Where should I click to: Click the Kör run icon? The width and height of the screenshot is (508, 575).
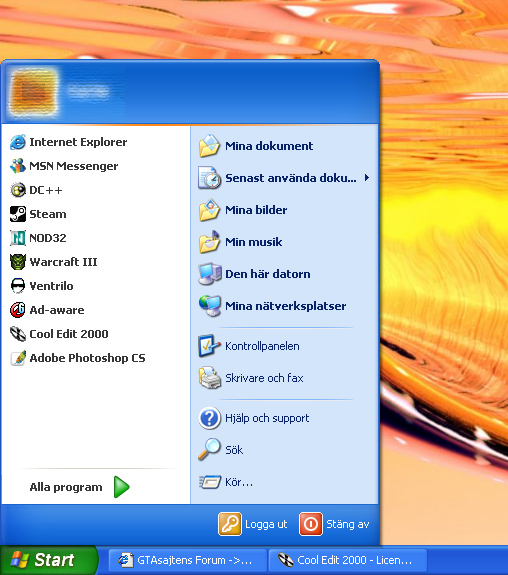pos(209,482)
